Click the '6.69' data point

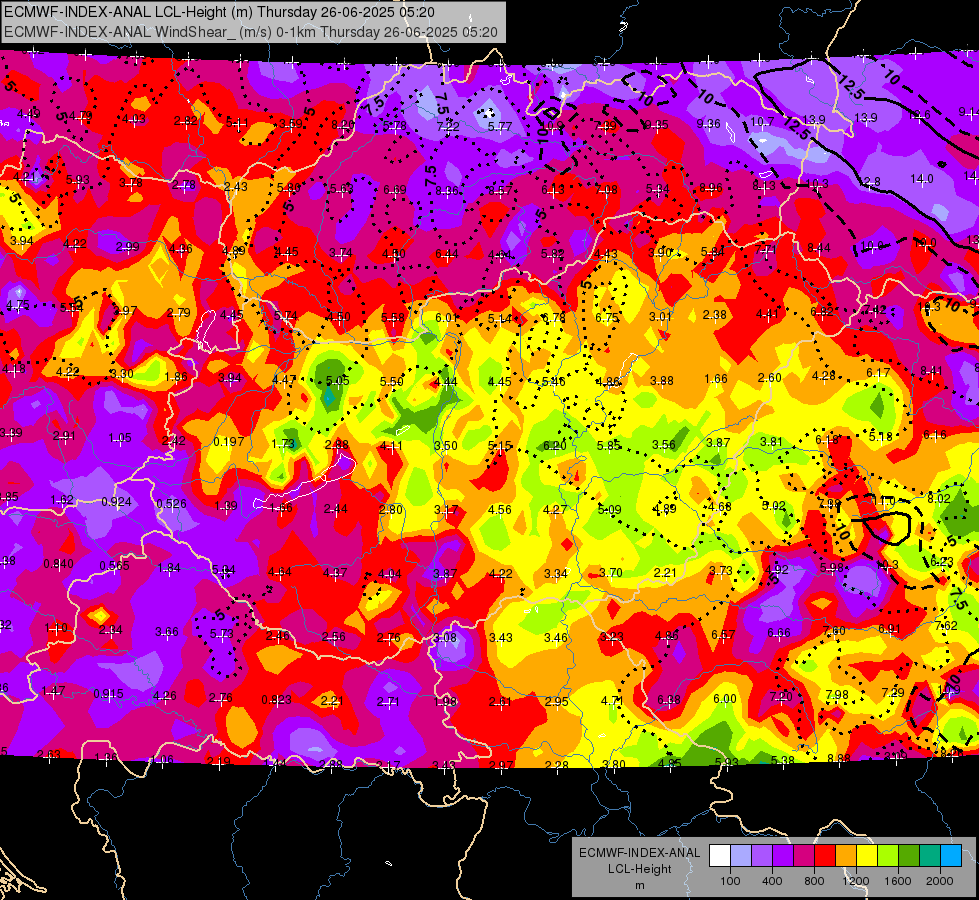pos(395,189)
